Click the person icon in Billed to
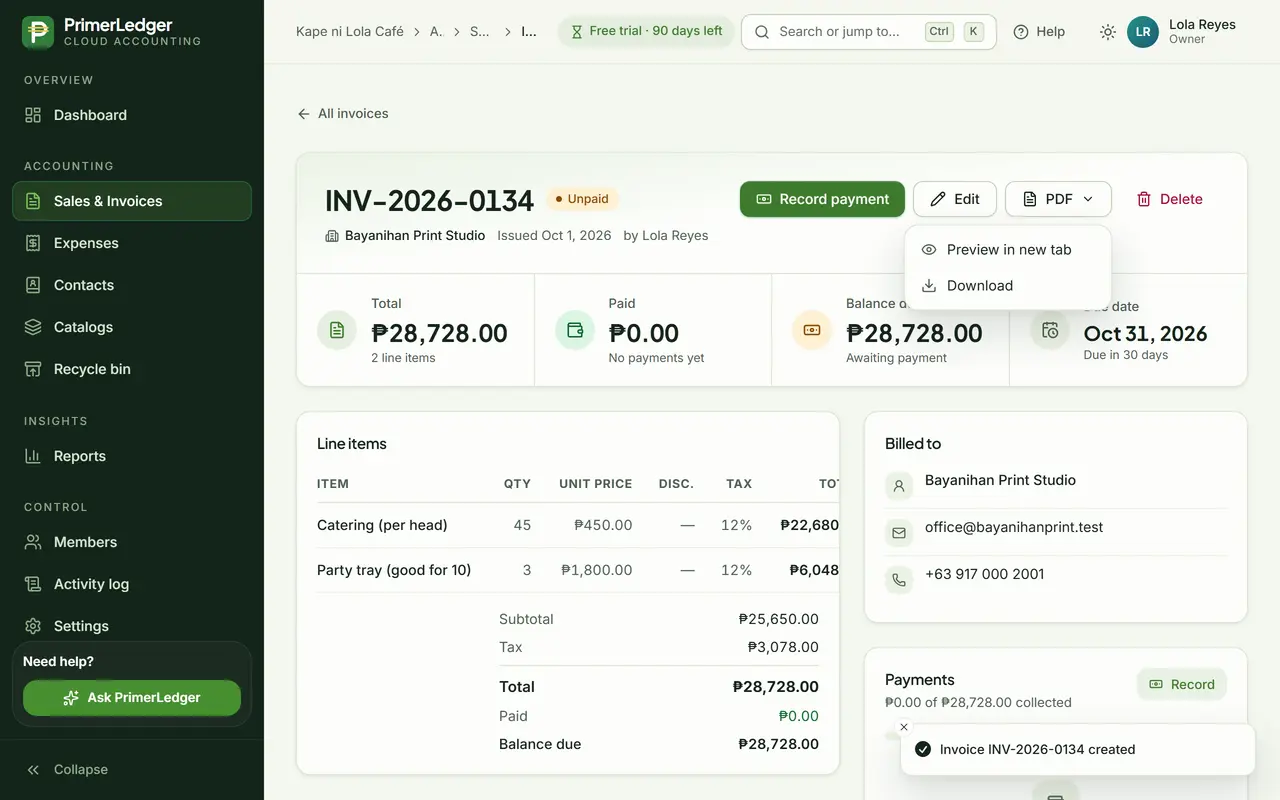Screen dimensions: 1280x800 [899, 487]
